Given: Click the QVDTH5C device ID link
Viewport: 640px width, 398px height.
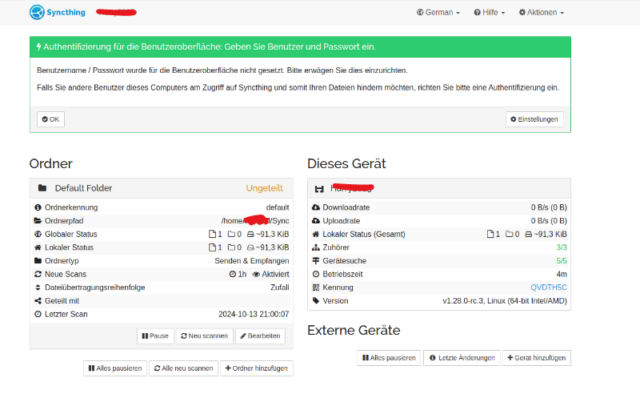Looking at the screenshot, I should 548,287.
